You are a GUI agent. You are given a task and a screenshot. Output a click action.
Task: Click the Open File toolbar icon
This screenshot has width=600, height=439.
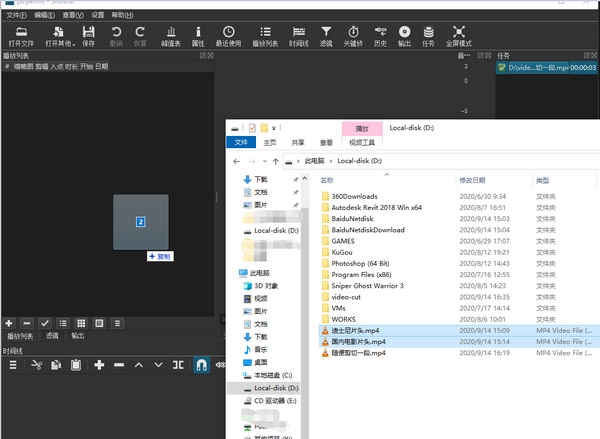pyautogui.click(x=20, y=37)
